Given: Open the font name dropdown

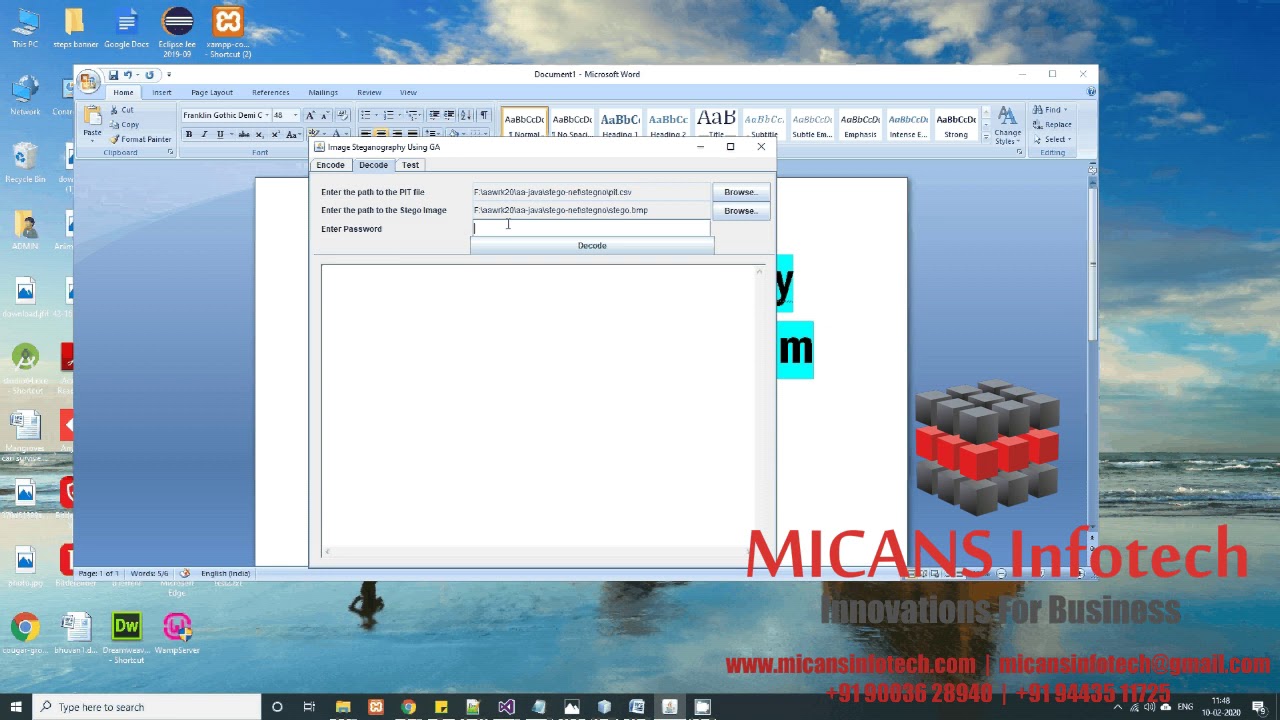Looking at the screenshot, I should [267, 115].
